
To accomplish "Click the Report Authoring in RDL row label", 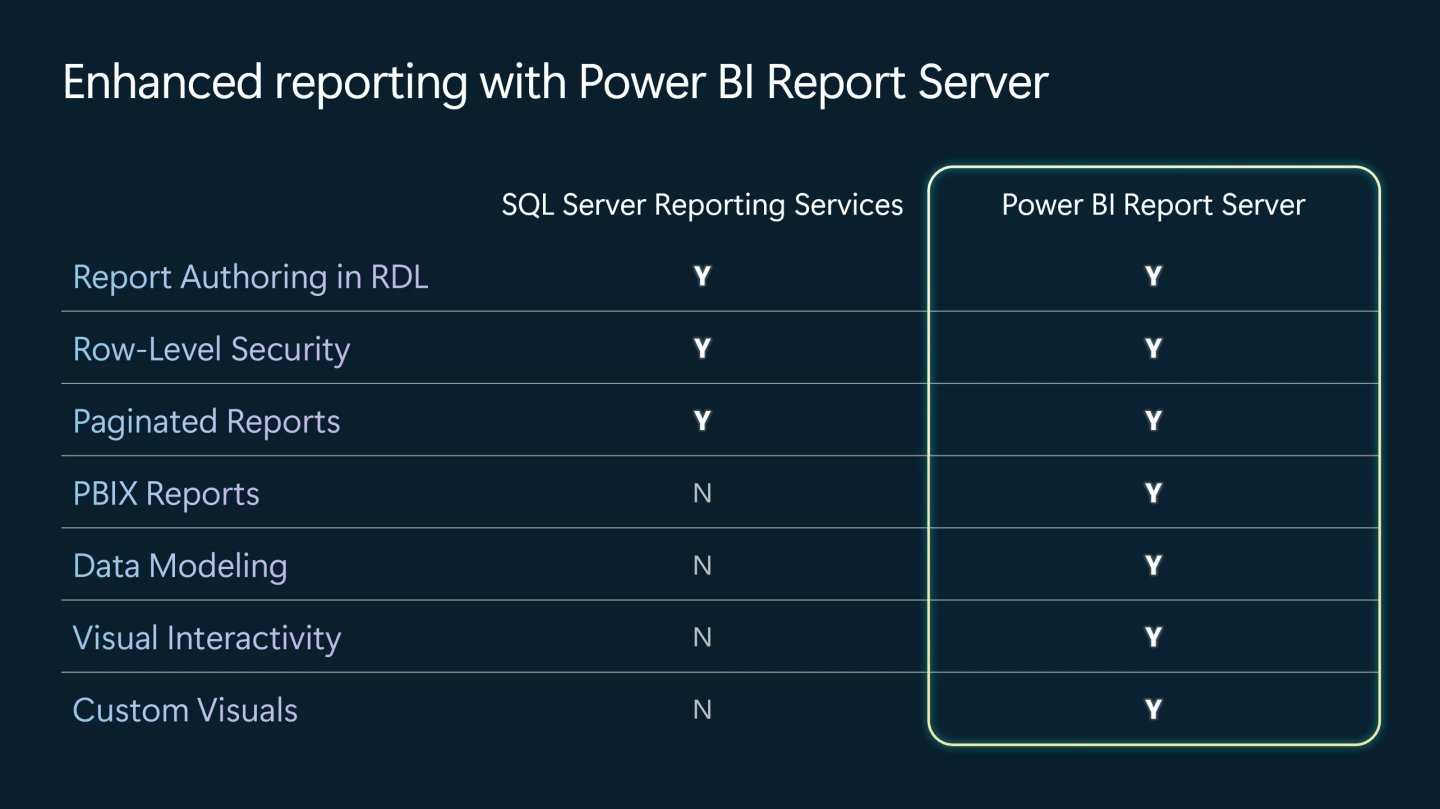I will [x=251, y=277].
